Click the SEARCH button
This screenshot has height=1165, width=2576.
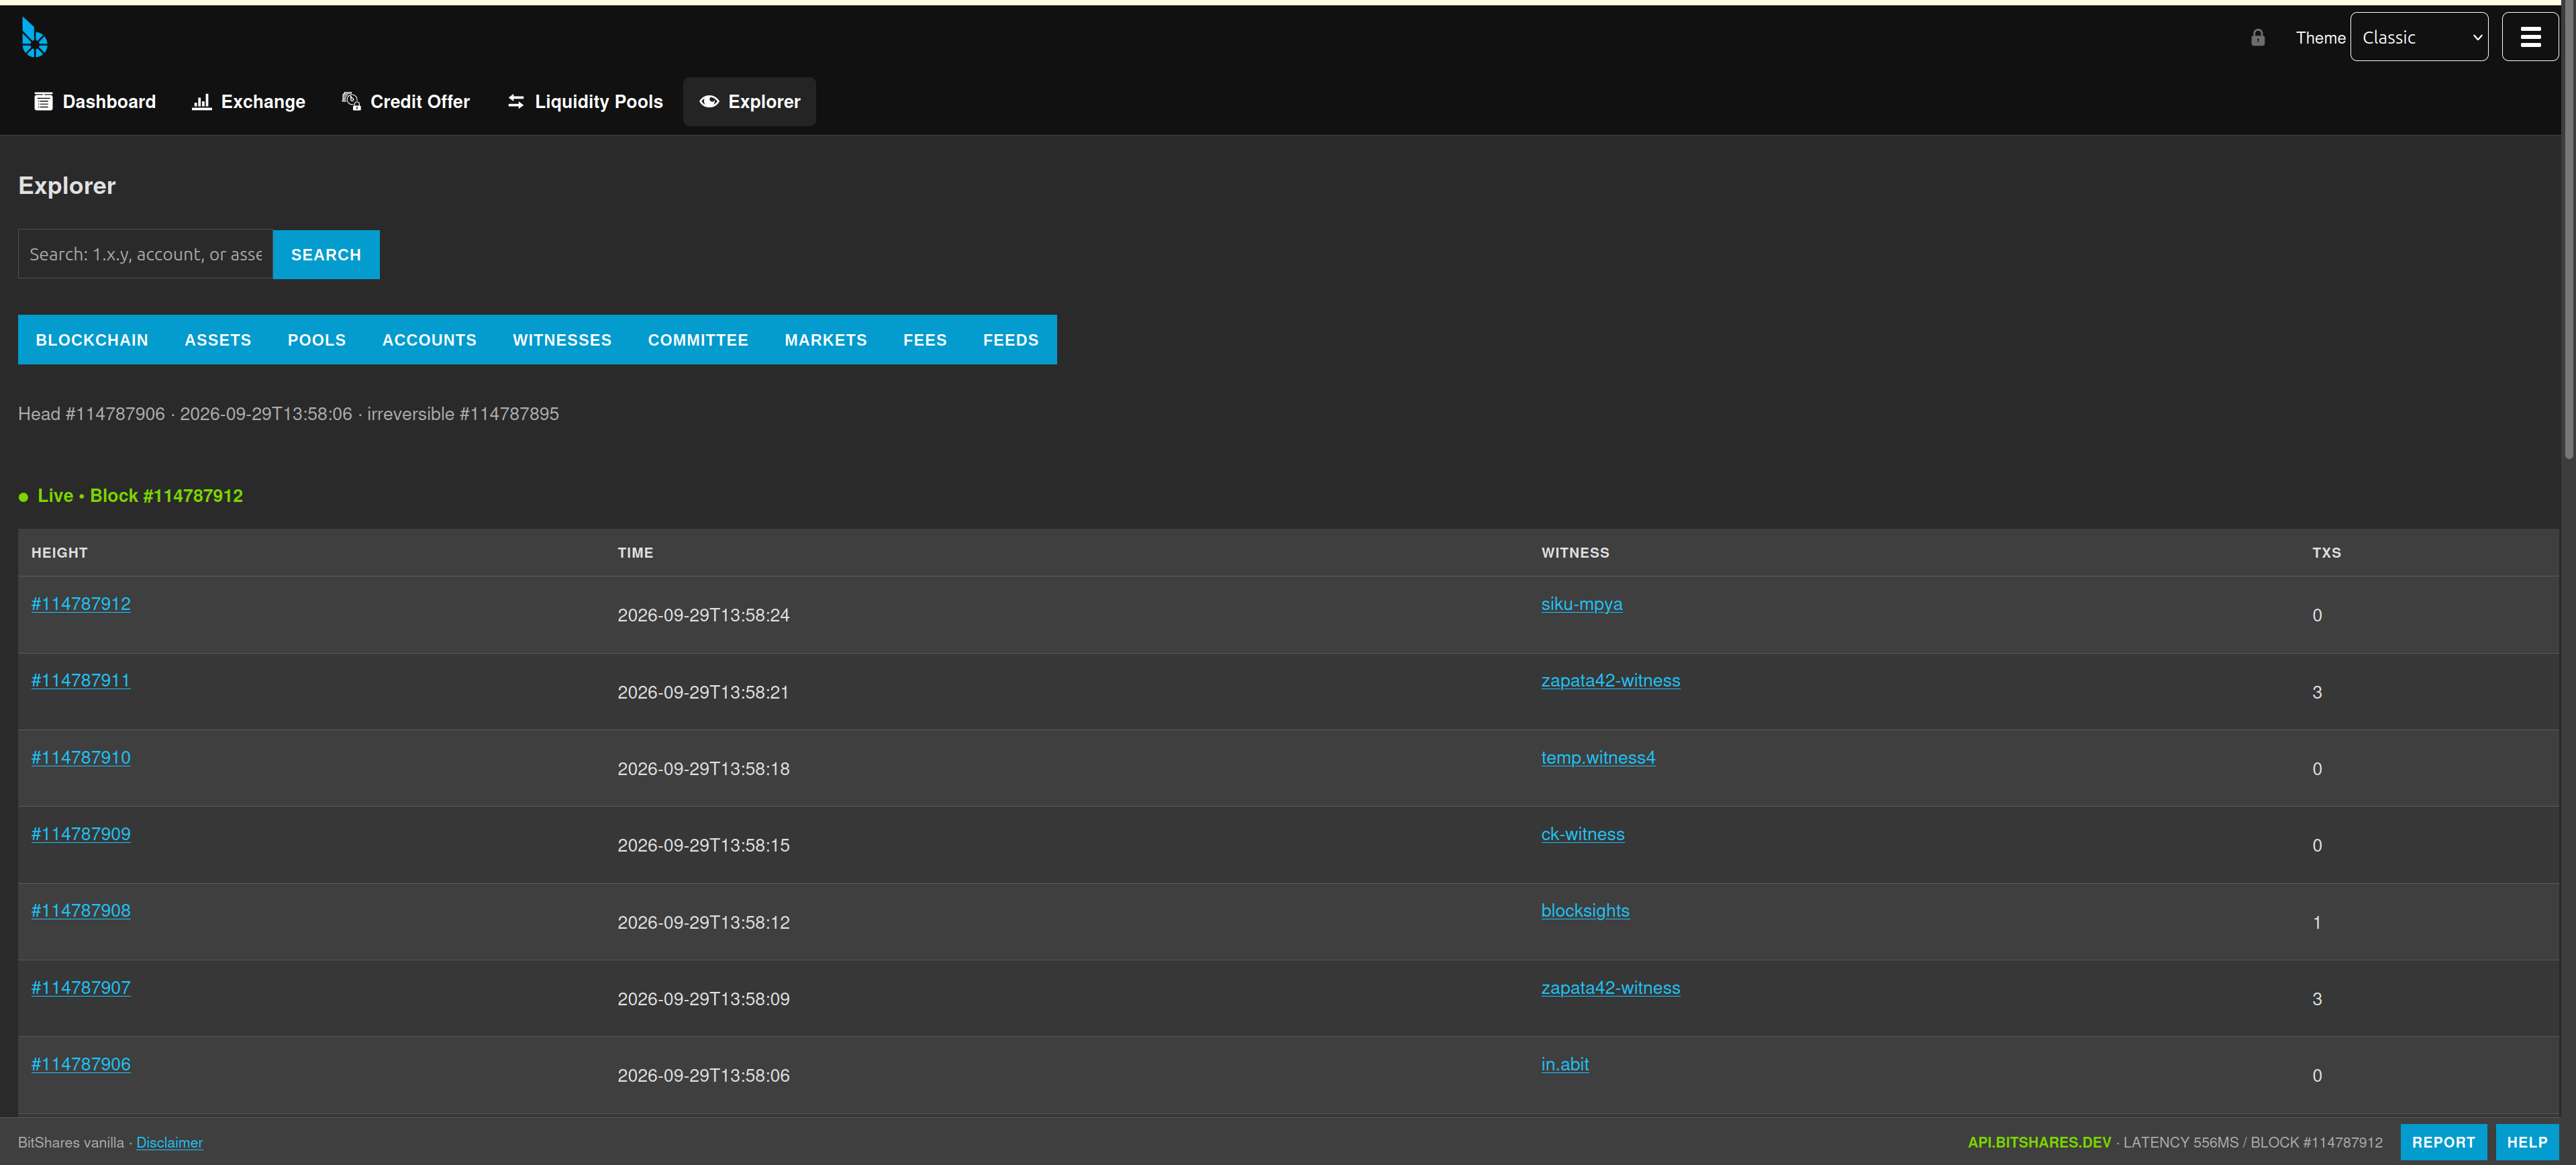326,255
